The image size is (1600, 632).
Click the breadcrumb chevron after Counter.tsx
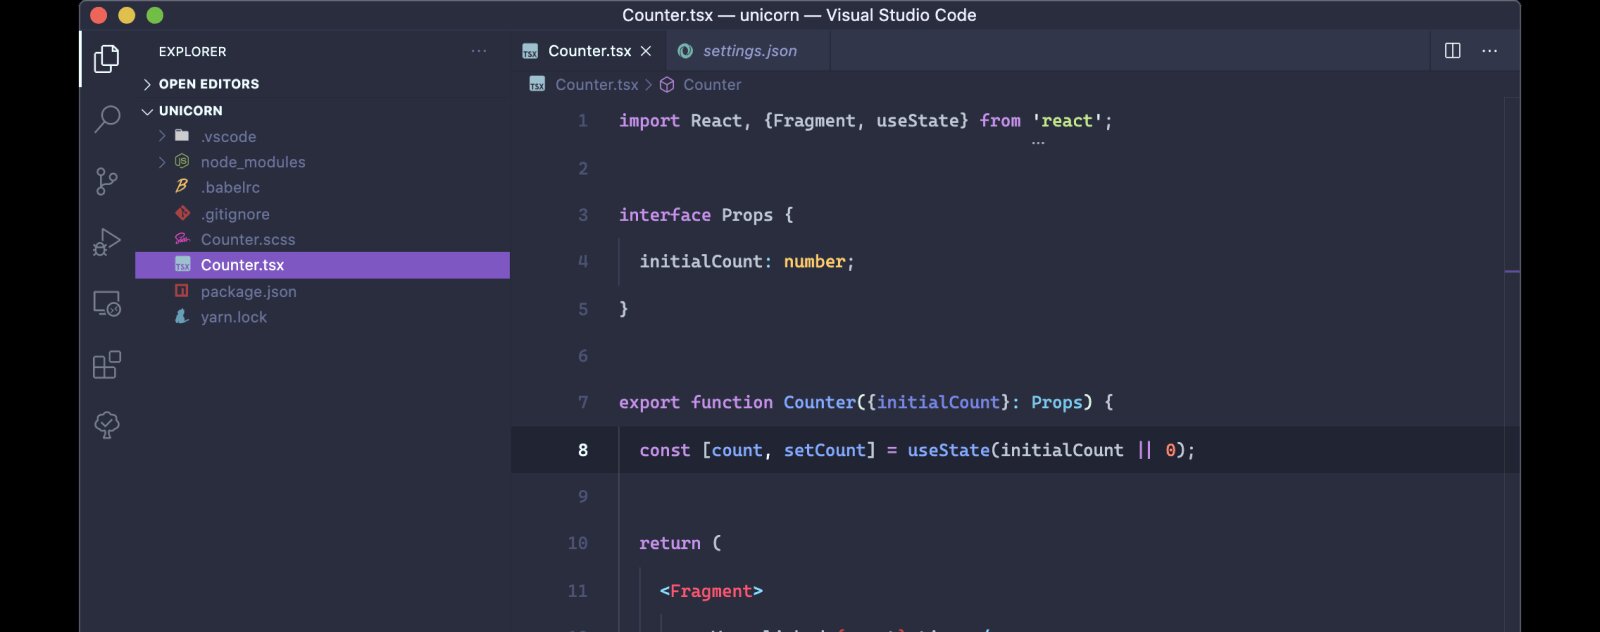pyautogui.click(x=648, y=85)
